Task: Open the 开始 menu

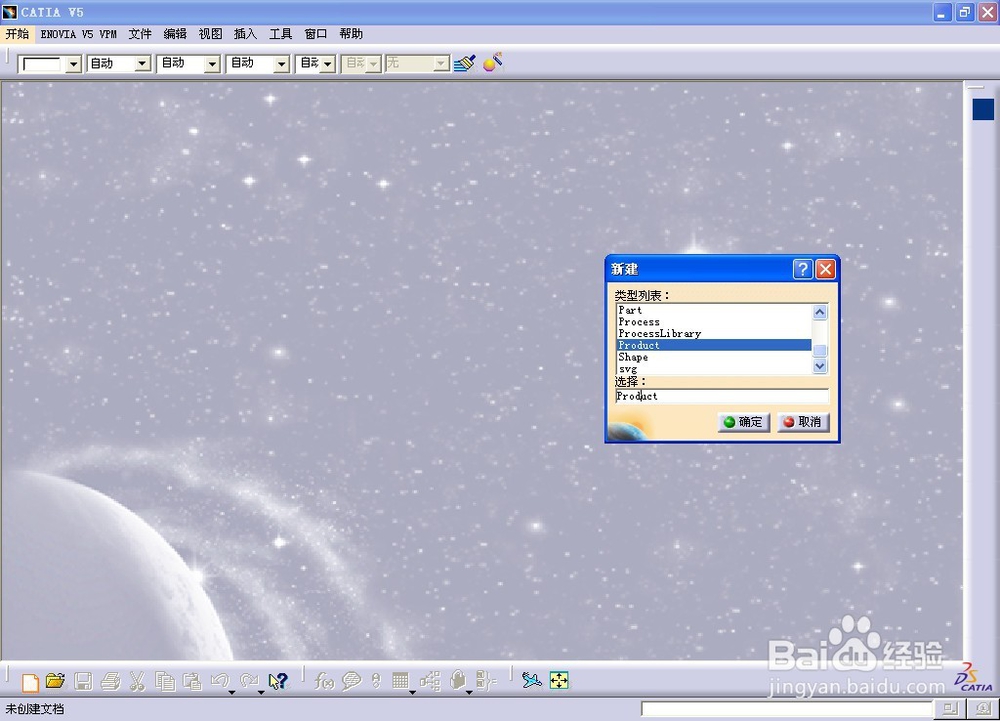Action: click(17, 34)
